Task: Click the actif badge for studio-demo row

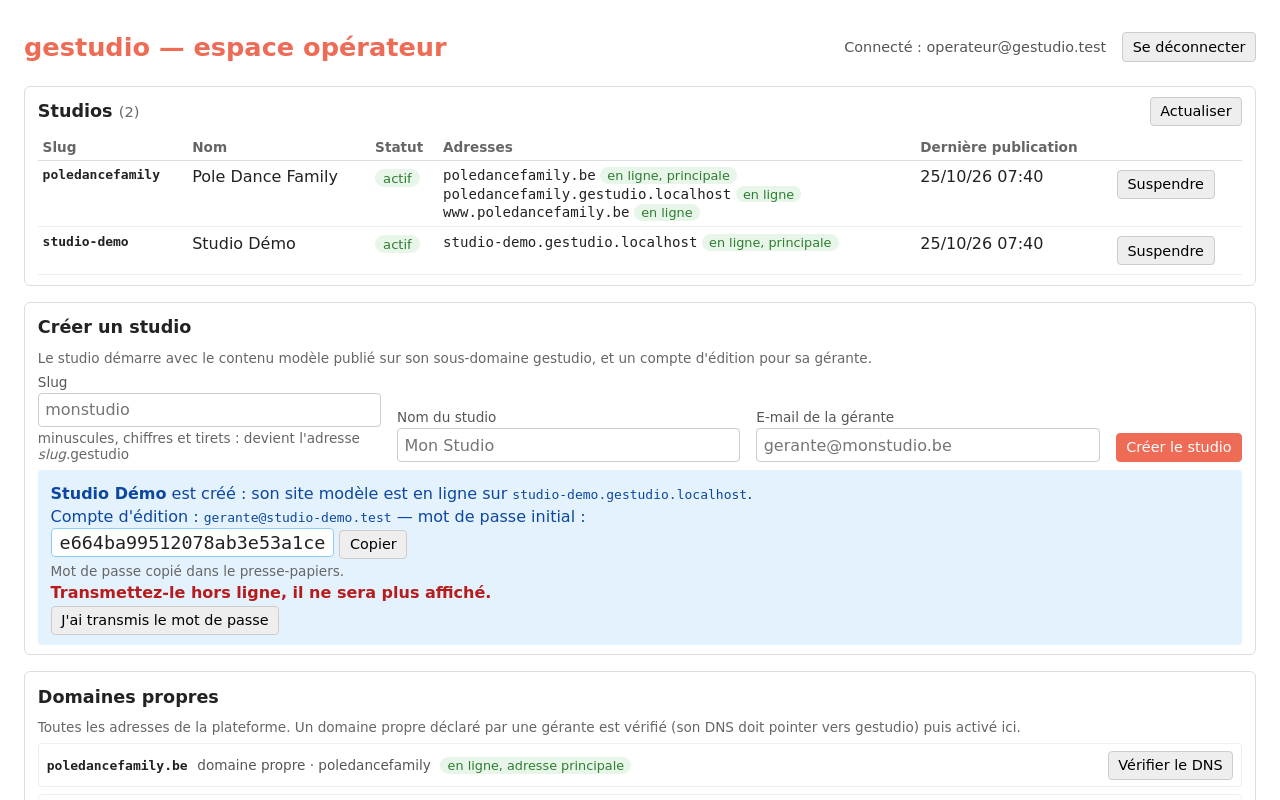Action: pos(397,244)
